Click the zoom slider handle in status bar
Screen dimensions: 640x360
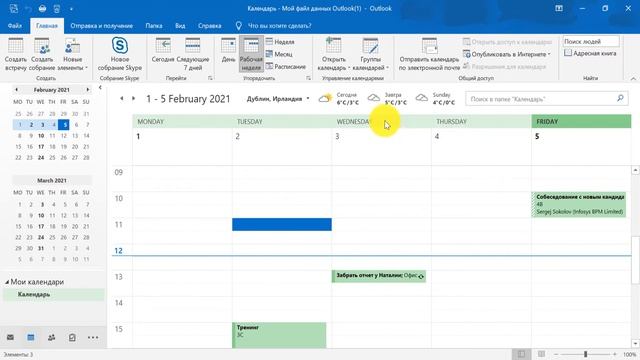coord(585,354)
